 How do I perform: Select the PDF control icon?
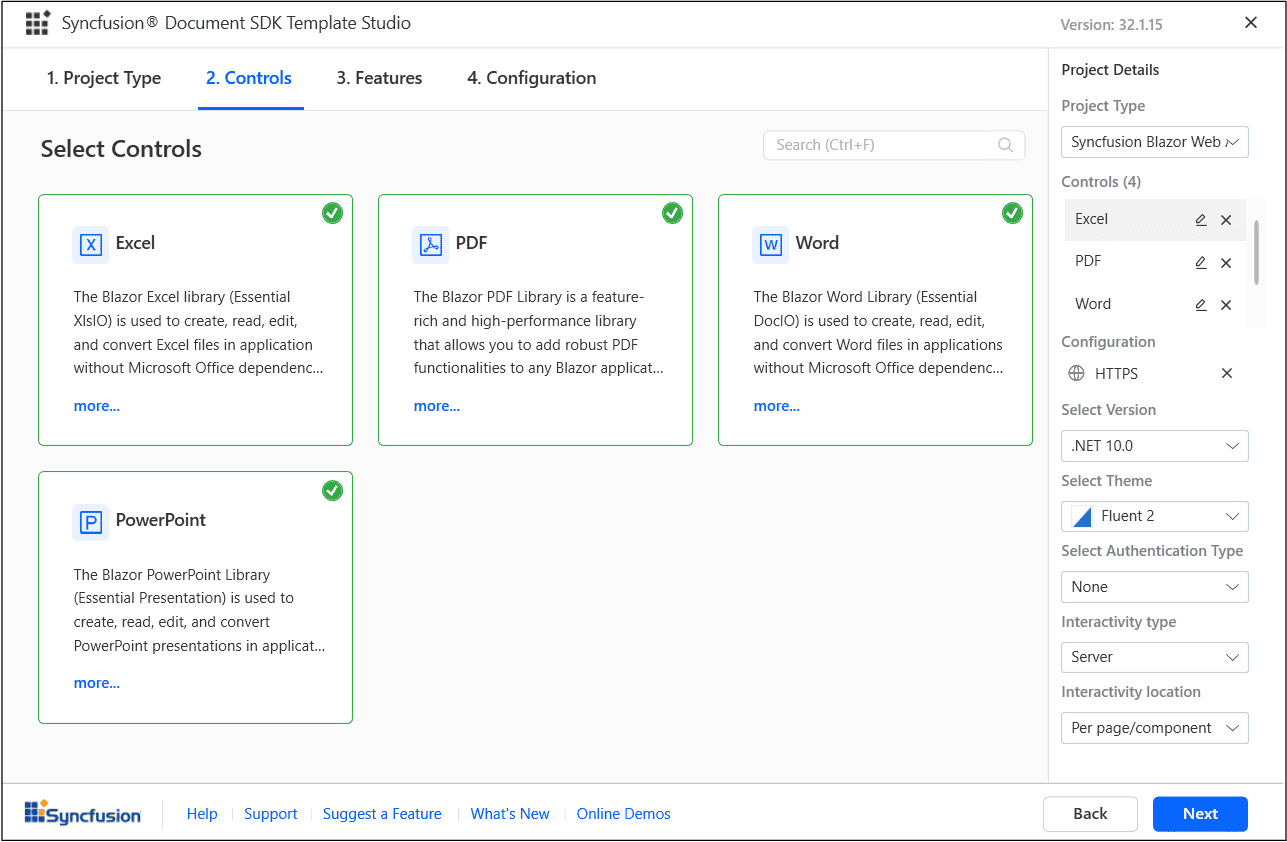429,244
